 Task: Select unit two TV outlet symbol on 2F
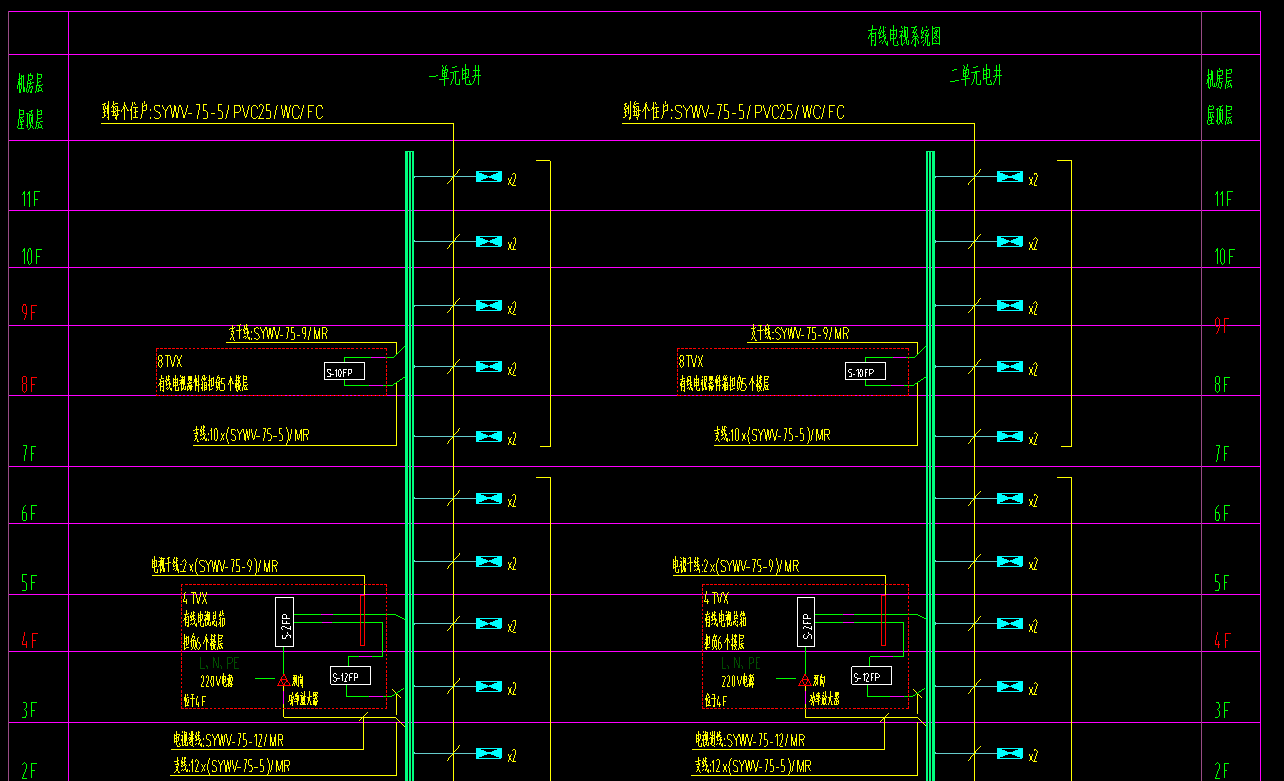[x=1010, y=753]
